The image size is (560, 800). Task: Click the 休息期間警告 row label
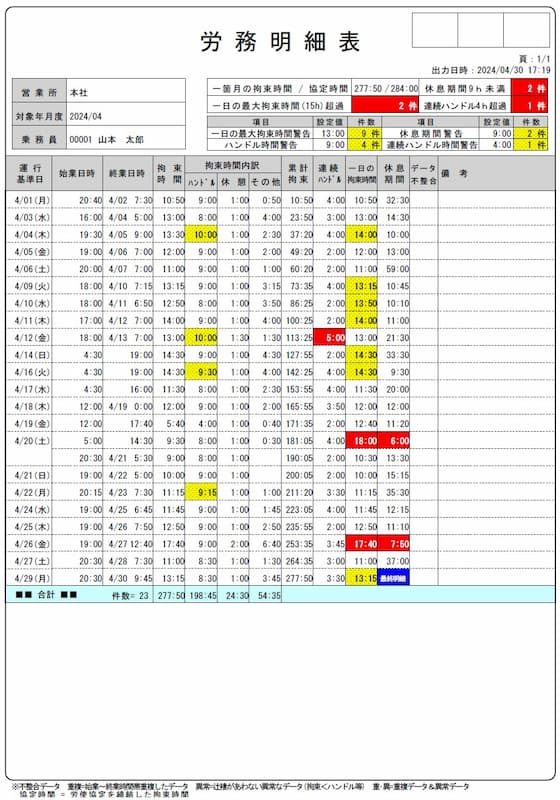click(x=431, y=133)
